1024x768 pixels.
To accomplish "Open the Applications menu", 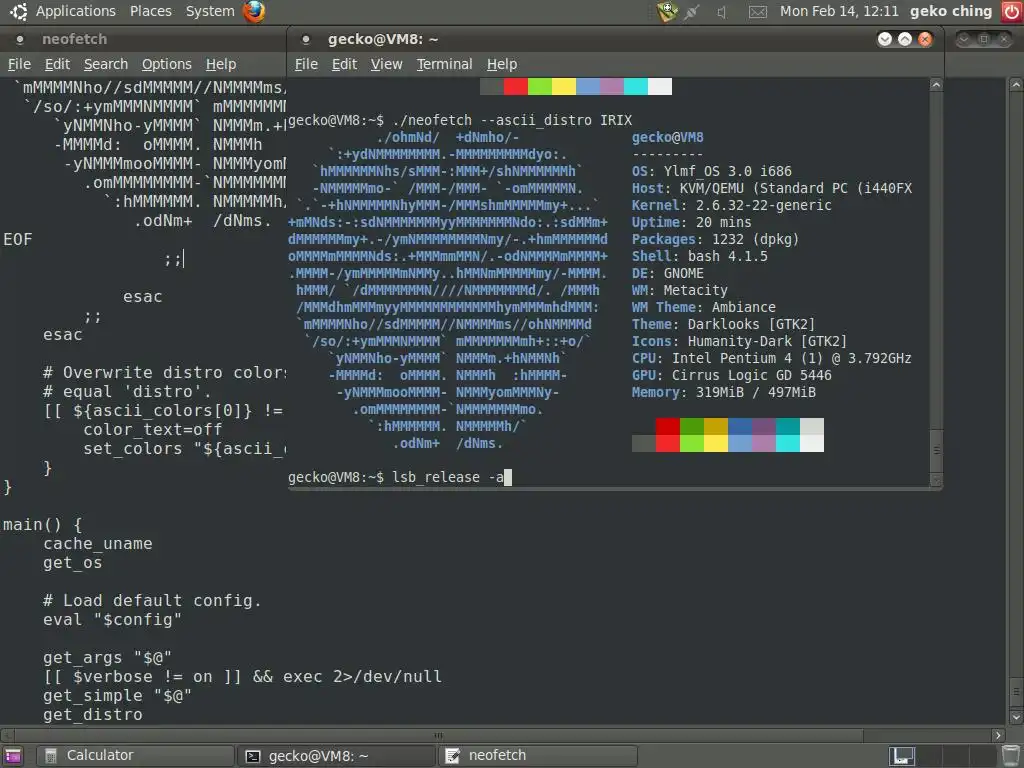I will (76, 11).
